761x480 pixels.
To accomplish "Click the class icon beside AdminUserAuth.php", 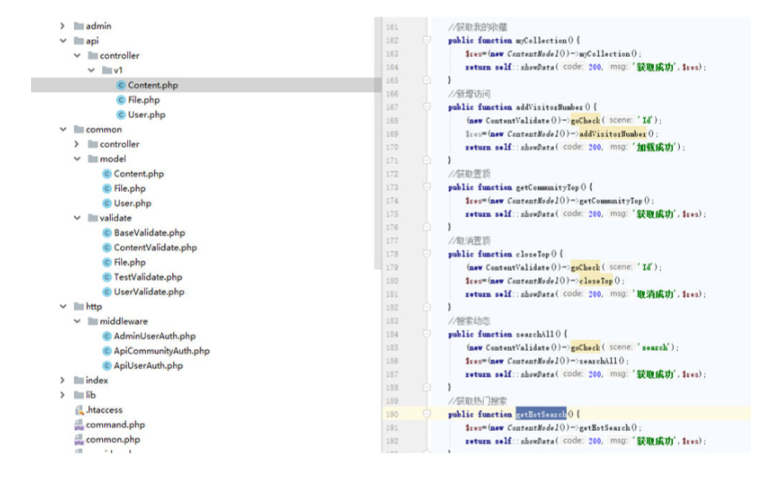I will pos(106,337).
